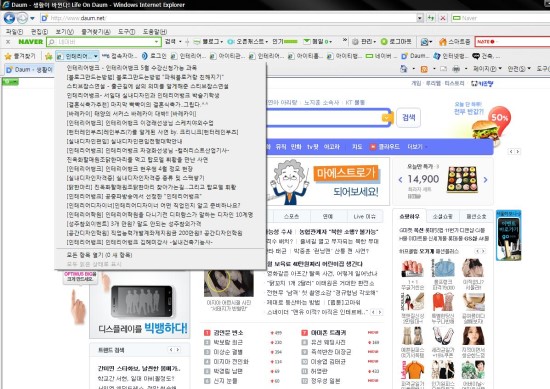The image size is (550, 389).
Task: Switch to the Live 이슈 tab
Action: point(364,216)
